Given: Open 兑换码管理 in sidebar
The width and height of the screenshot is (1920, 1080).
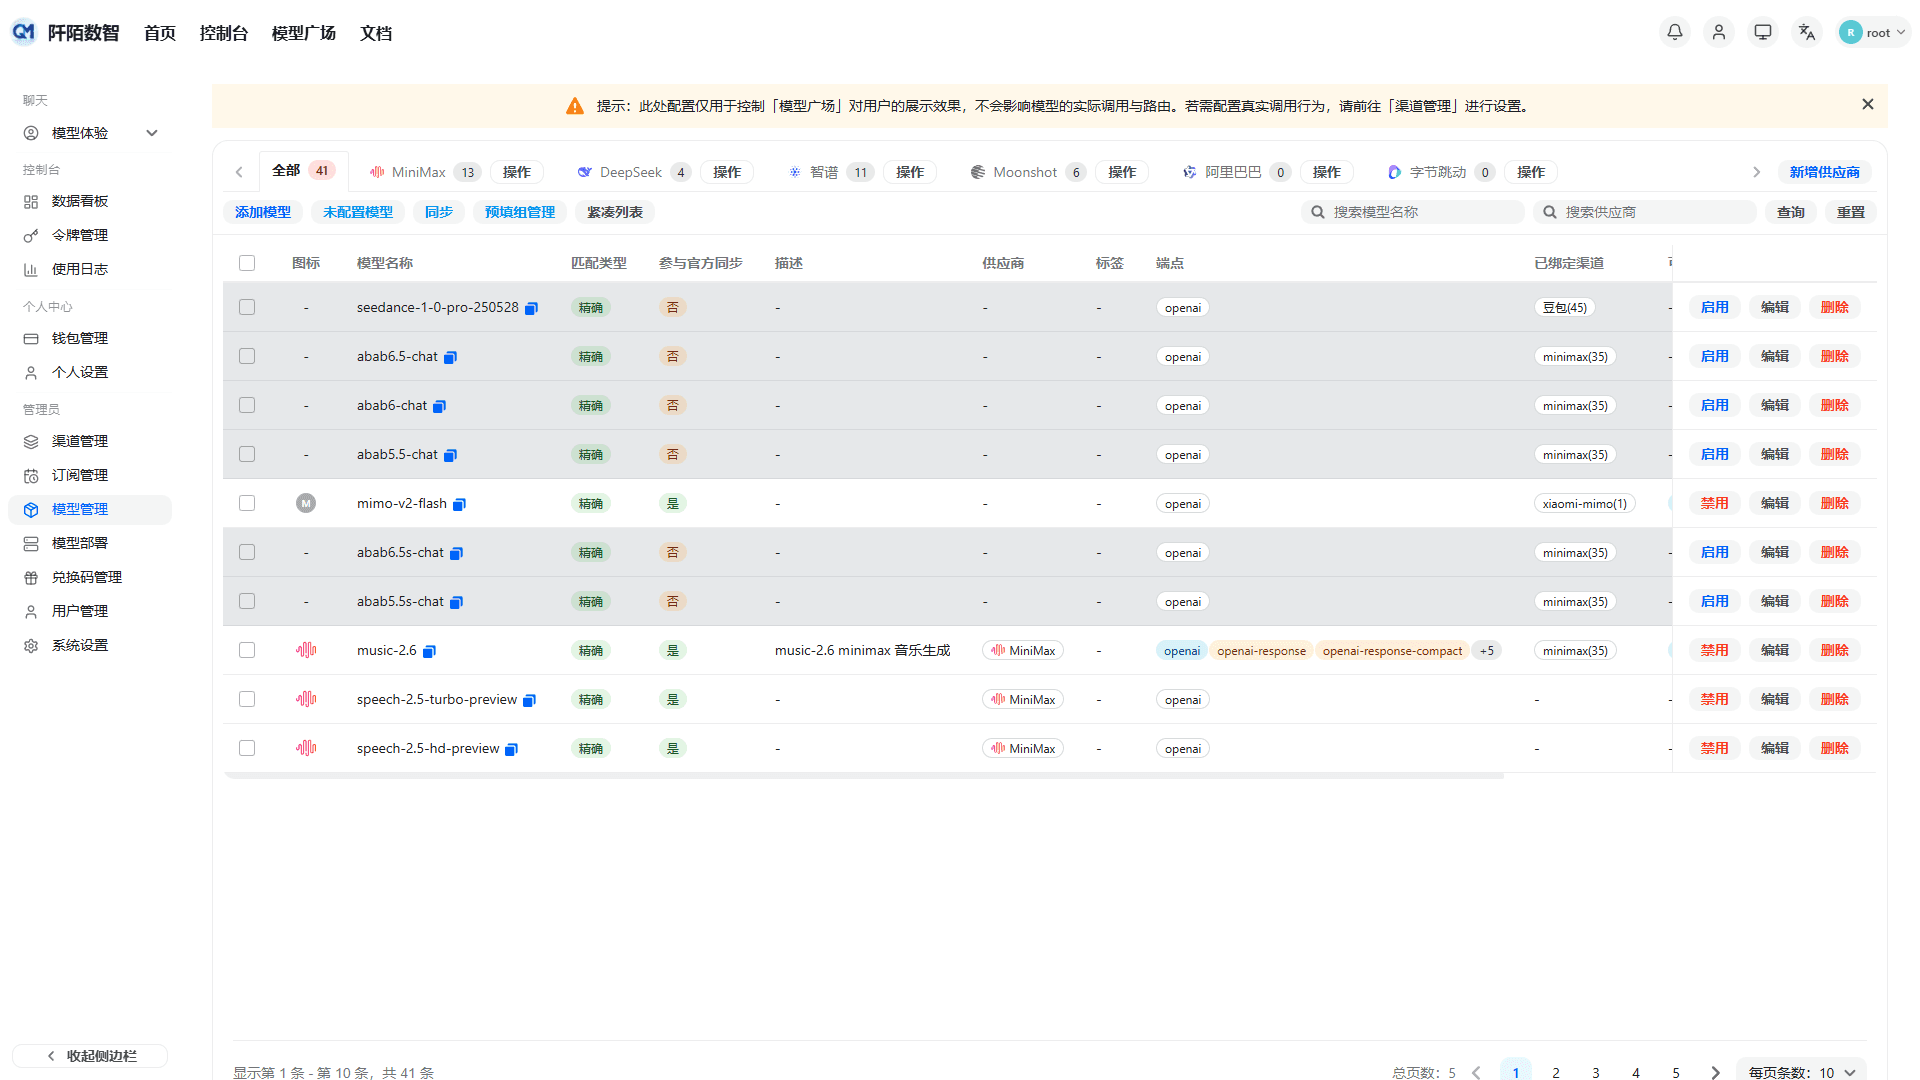Looking at the screenshot, I should tap(90, 577).
